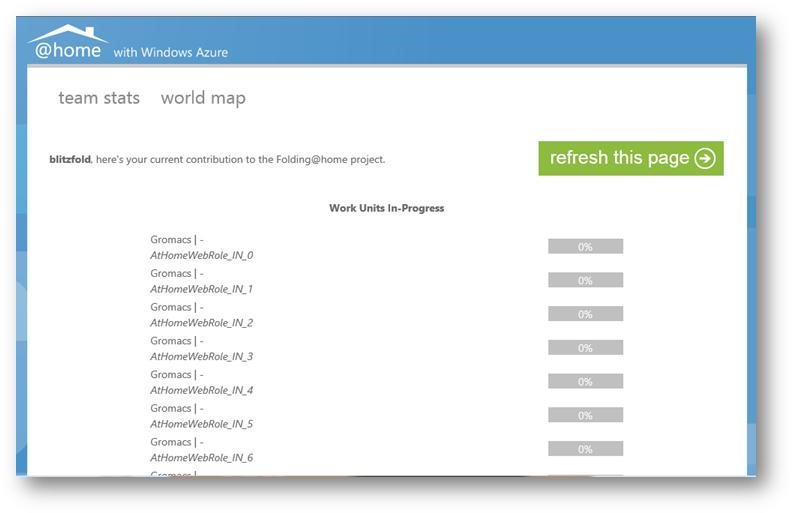Click the @home house logo
Image resolution: width=792 pixels, height=513 pixels.
[x=68, y=41]
